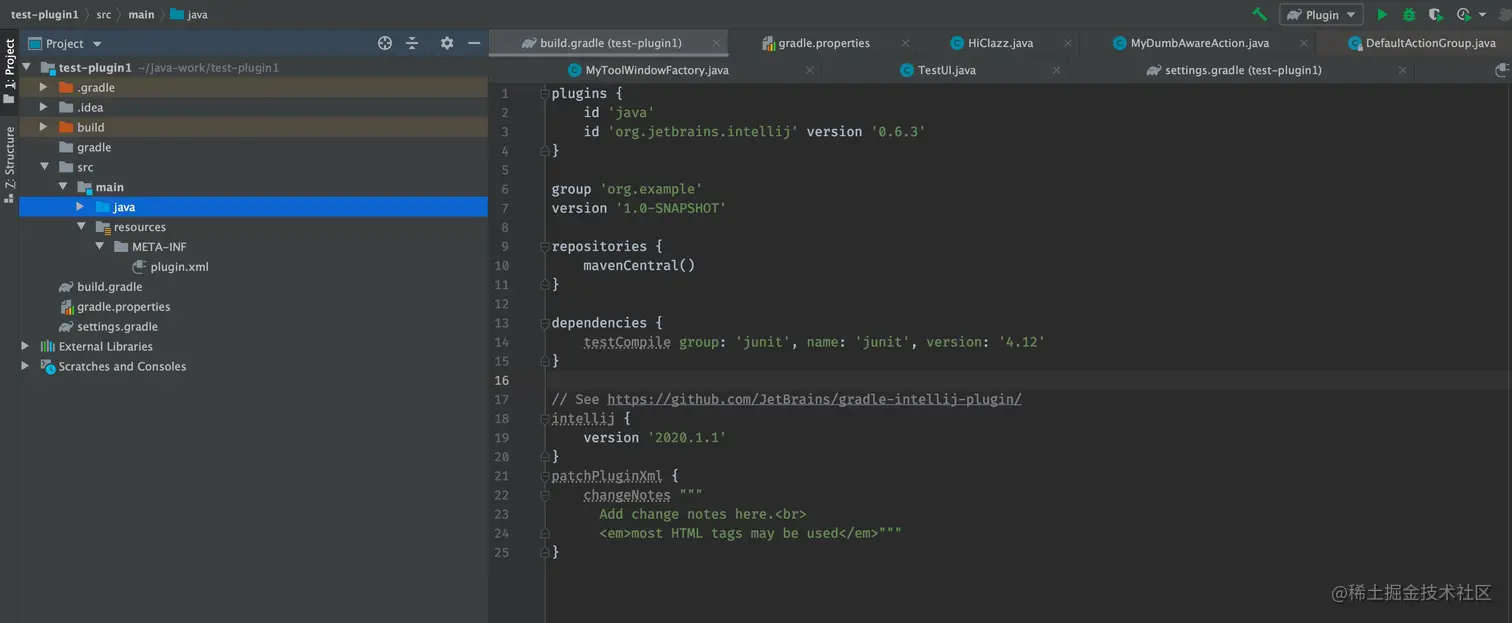The width and height of the screenshot is (1512, 623).
Task: Start debugging with the green bug icon
Action: coord(1409,14)
